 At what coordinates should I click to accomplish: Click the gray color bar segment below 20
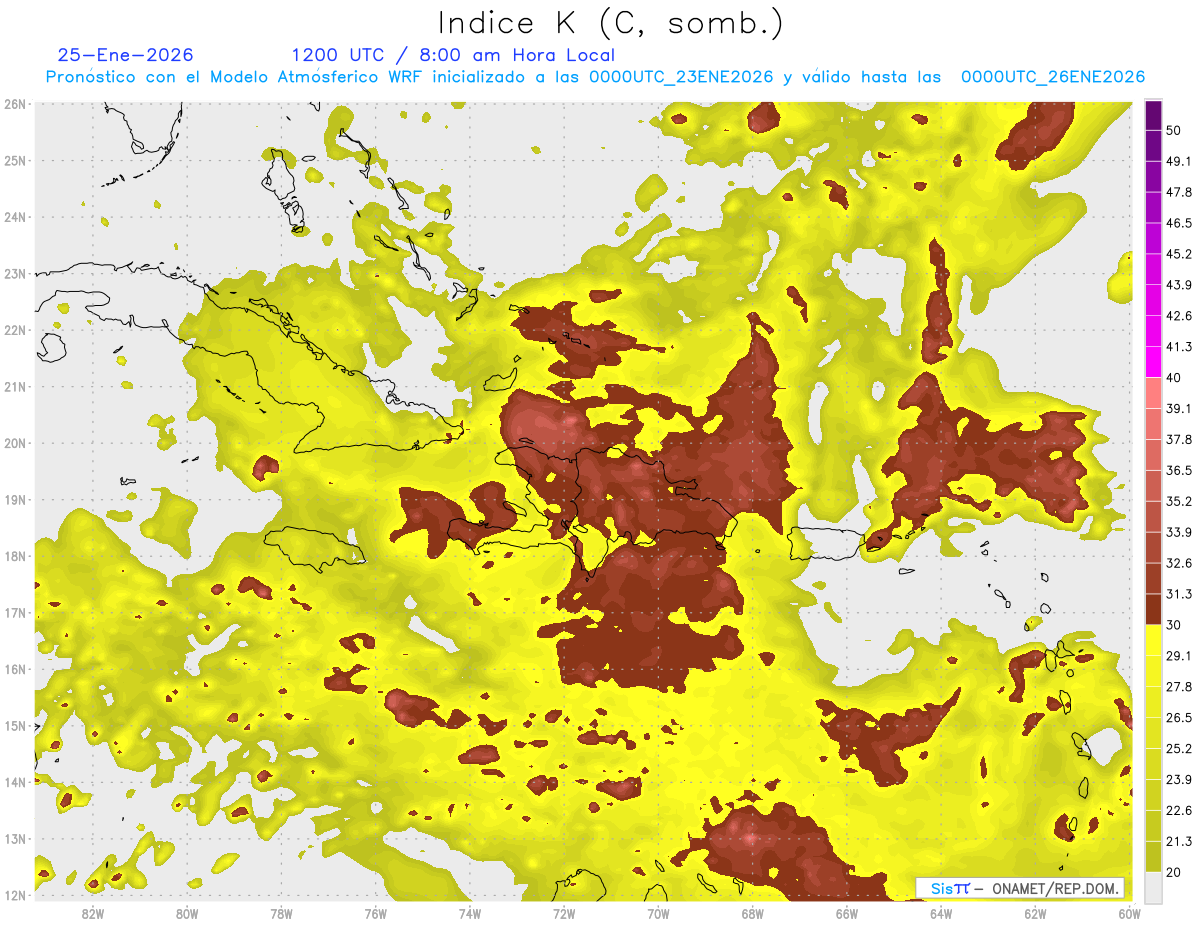pyautogui.click(x=1153, y=887)
